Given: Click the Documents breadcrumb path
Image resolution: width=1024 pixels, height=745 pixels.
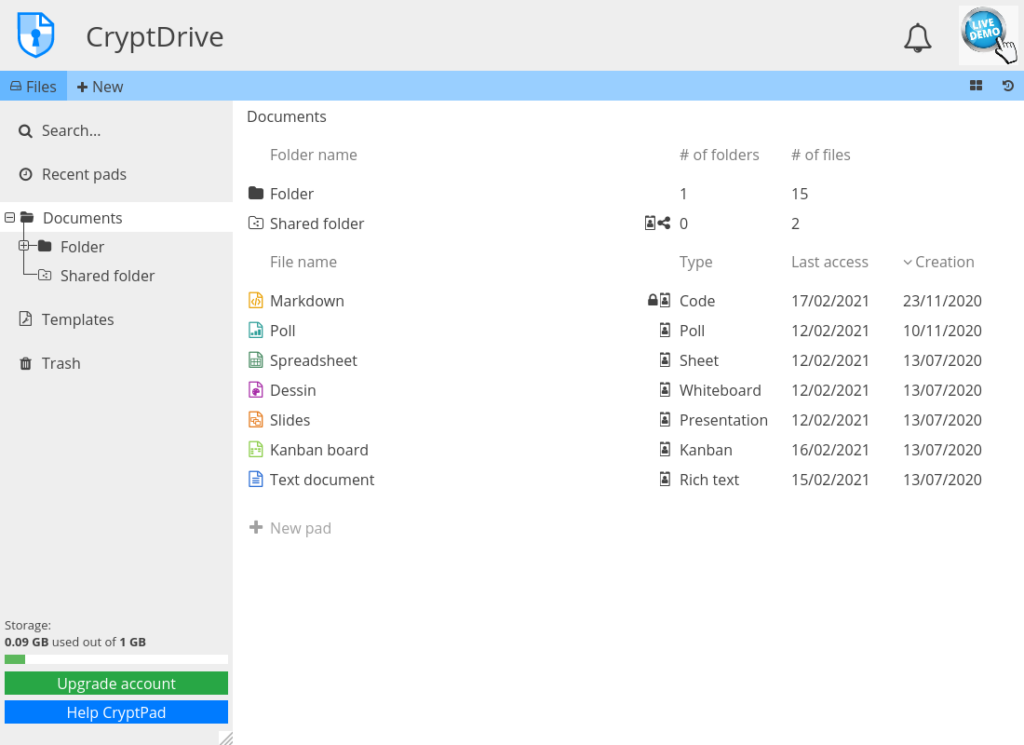Looking at the screenshot, I should (x=286, y=116).
